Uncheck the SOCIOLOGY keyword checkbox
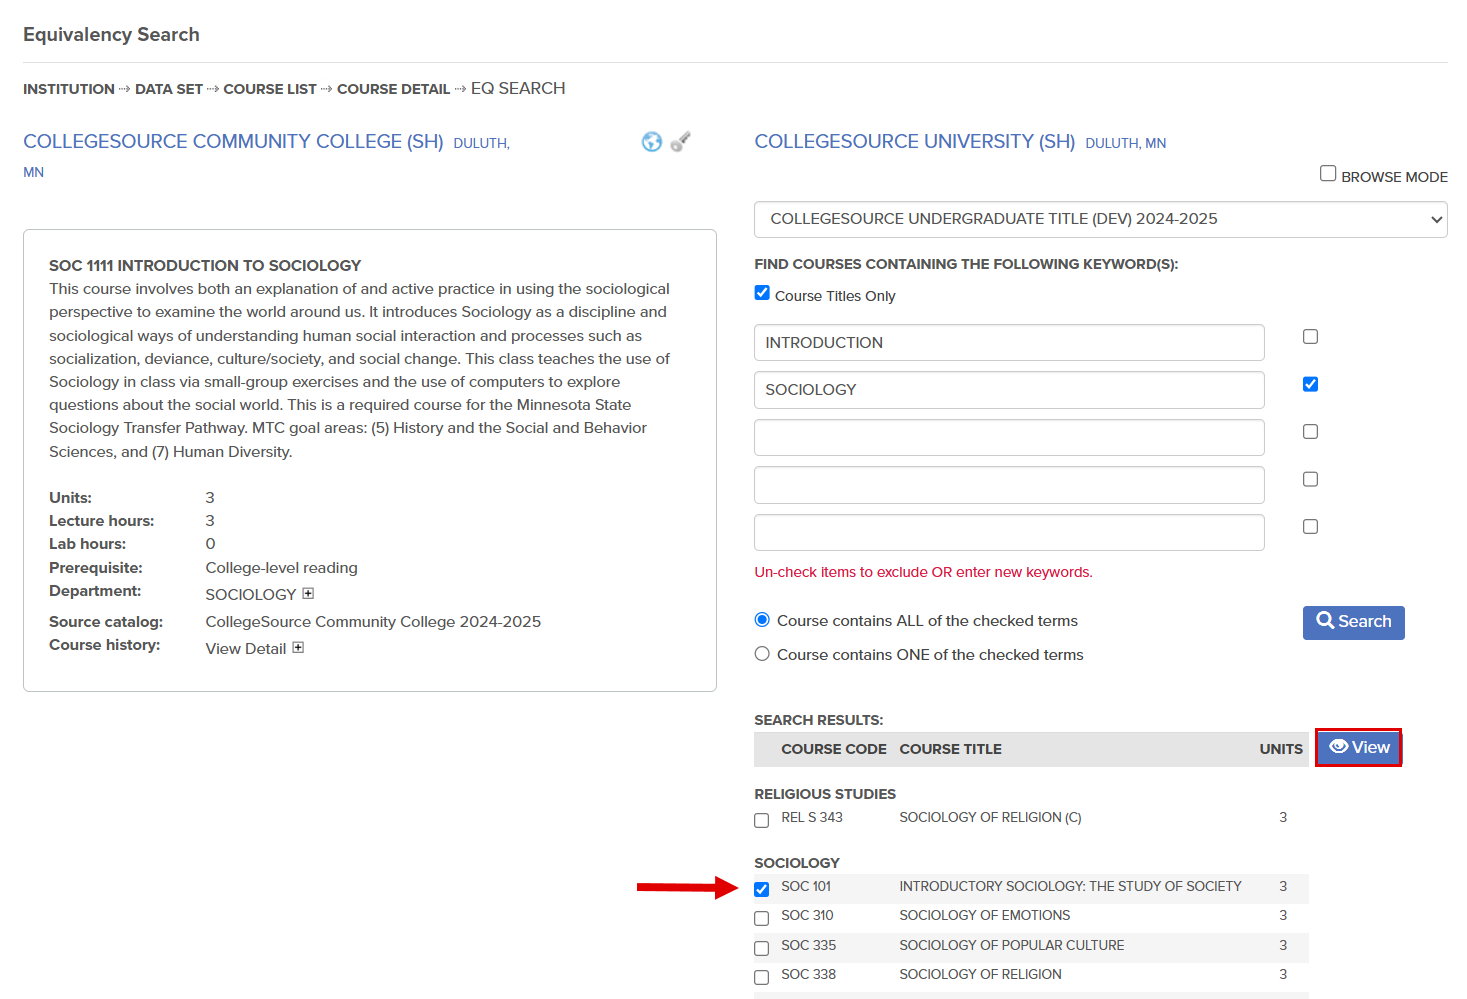Viewport: 1467px width, 999px height. [x=1310, y=384]
